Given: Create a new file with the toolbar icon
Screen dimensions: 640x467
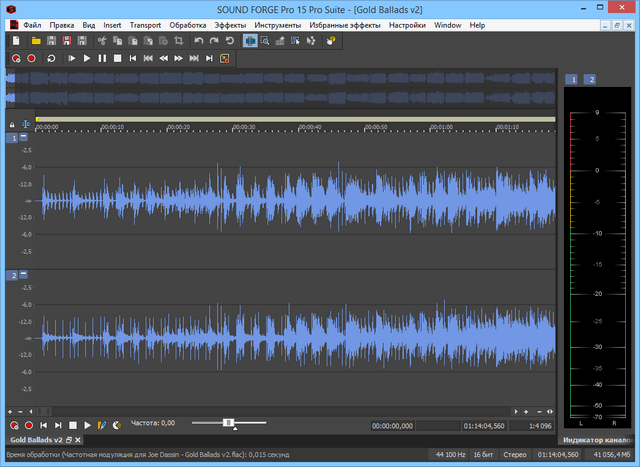Looking at the screenshot, I should click(x=17, y=41).
